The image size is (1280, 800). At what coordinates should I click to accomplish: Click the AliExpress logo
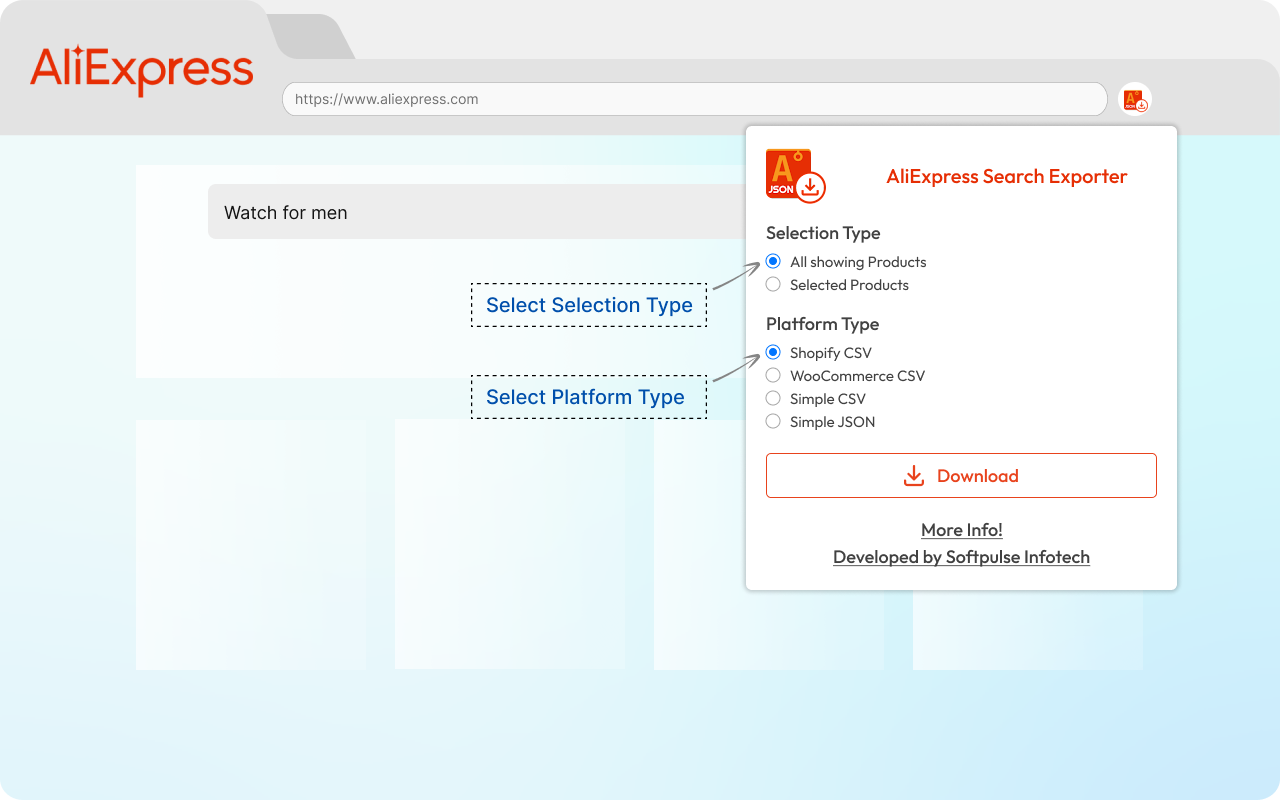coord(142,70)
